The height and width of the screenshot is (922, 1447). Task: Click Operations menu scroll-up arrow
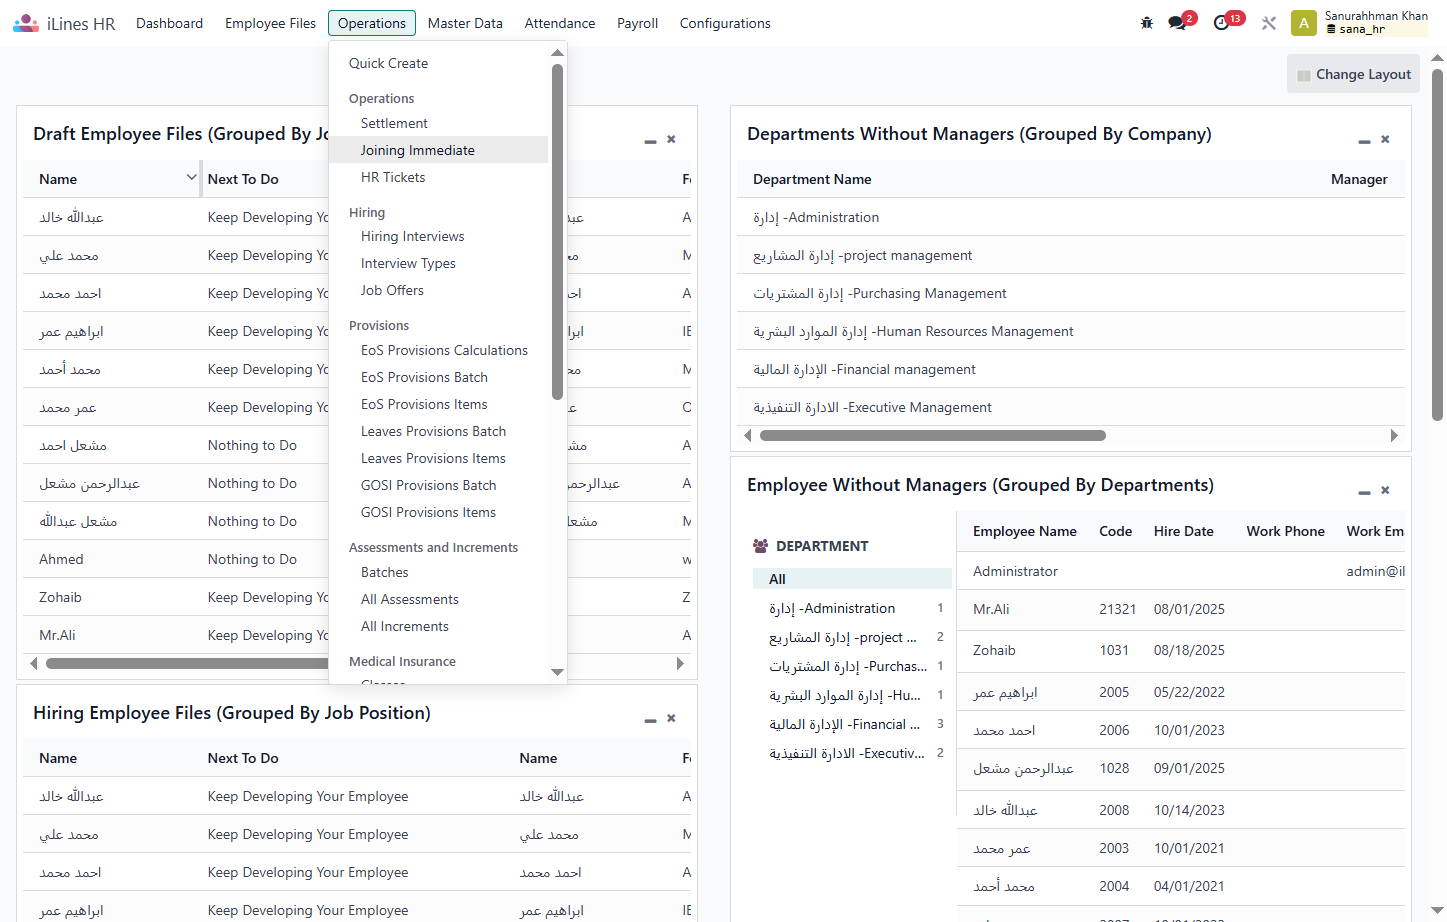[x=557, y=52]
